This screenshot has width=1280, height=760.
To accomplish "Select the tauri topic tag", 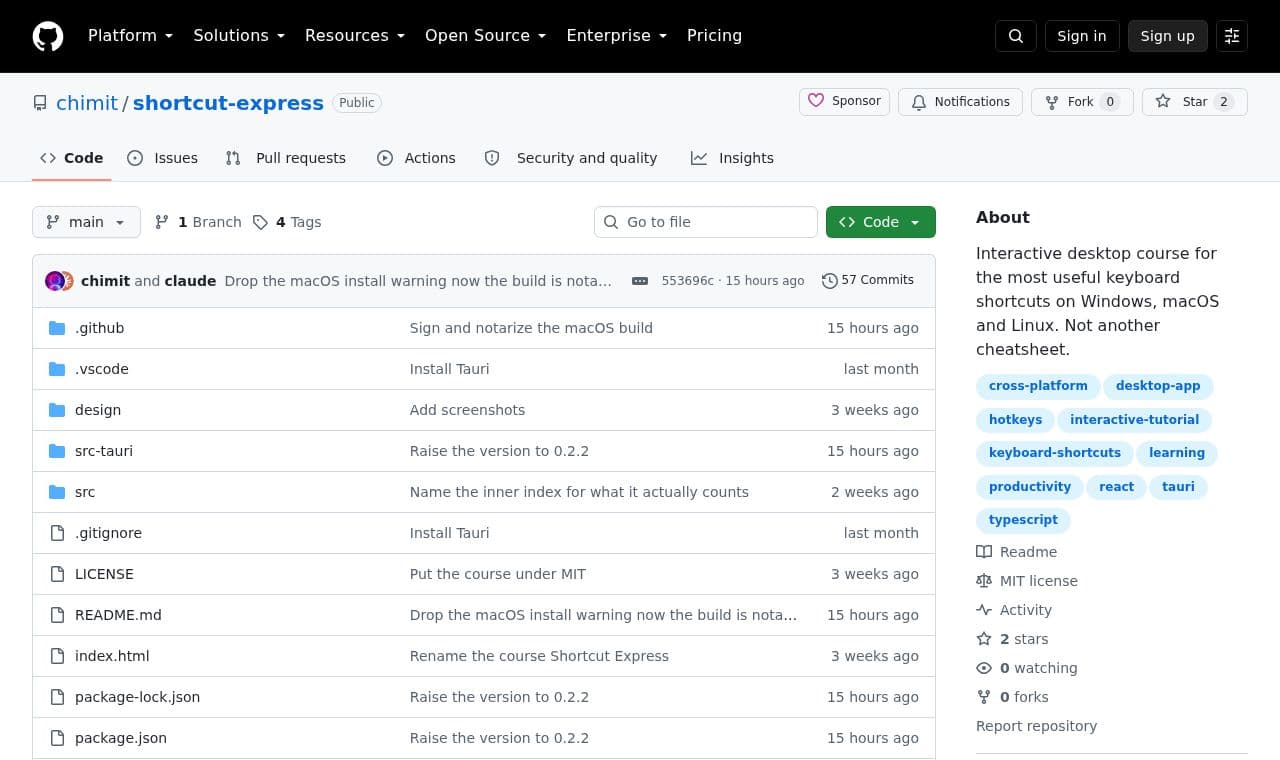I will pos(1178,487).
